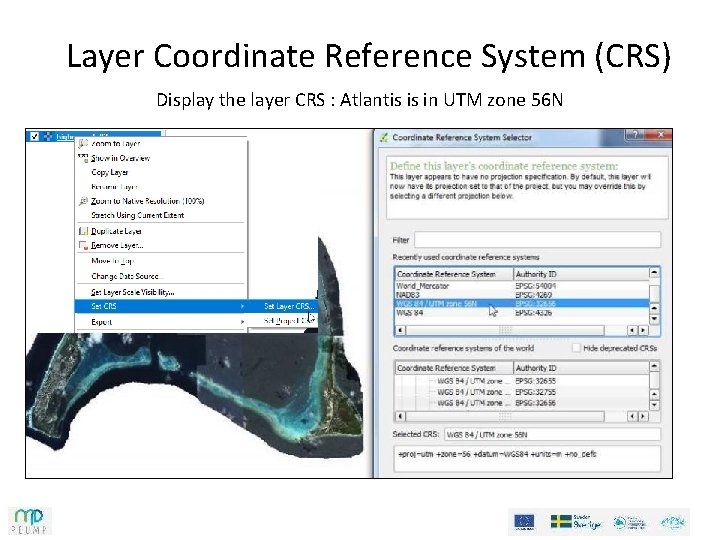The width and height of the screenshot is (720, 540).
Task: Select Copy Layer in context menu
Action: coord(161,172)
